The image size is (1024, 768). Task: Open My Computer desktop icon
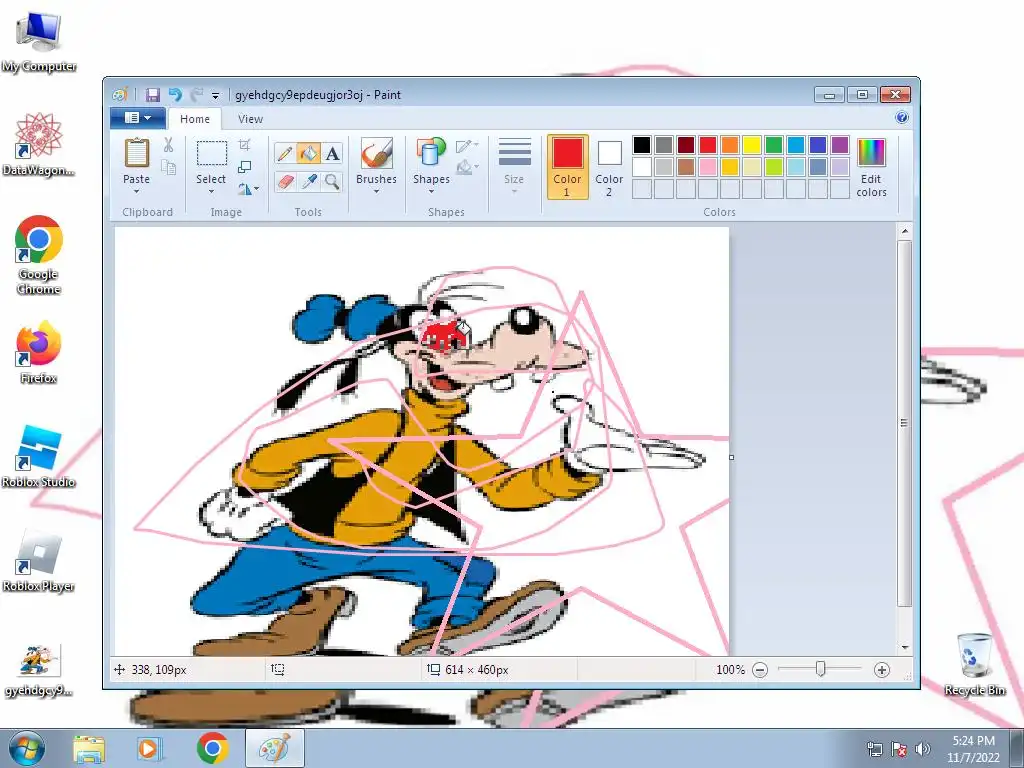39,42
